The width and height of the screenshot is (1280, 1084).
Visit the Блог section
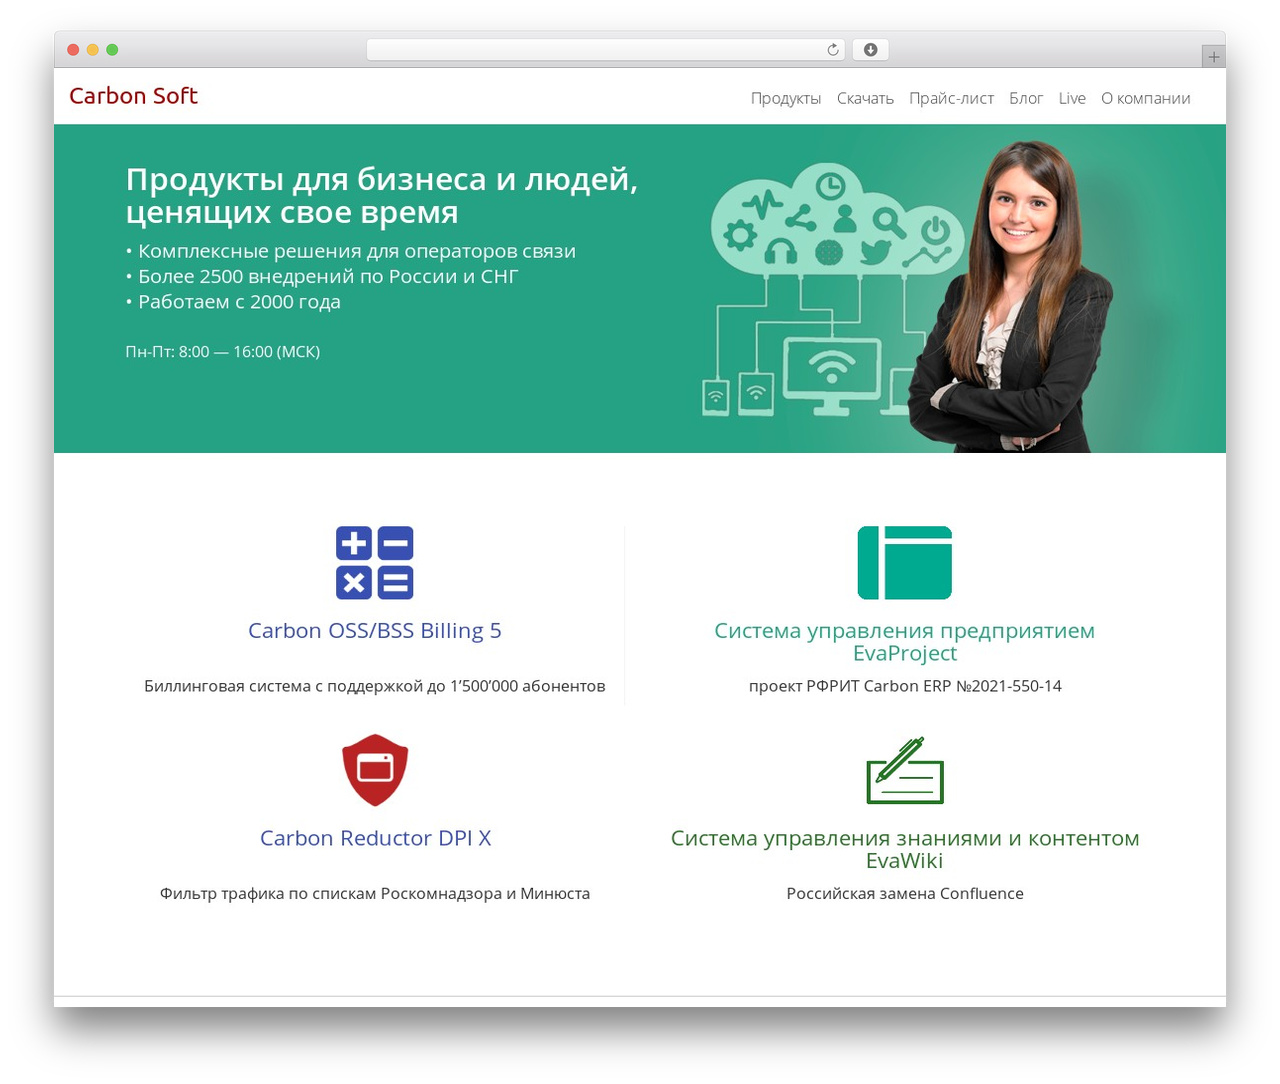[1026, 98]
